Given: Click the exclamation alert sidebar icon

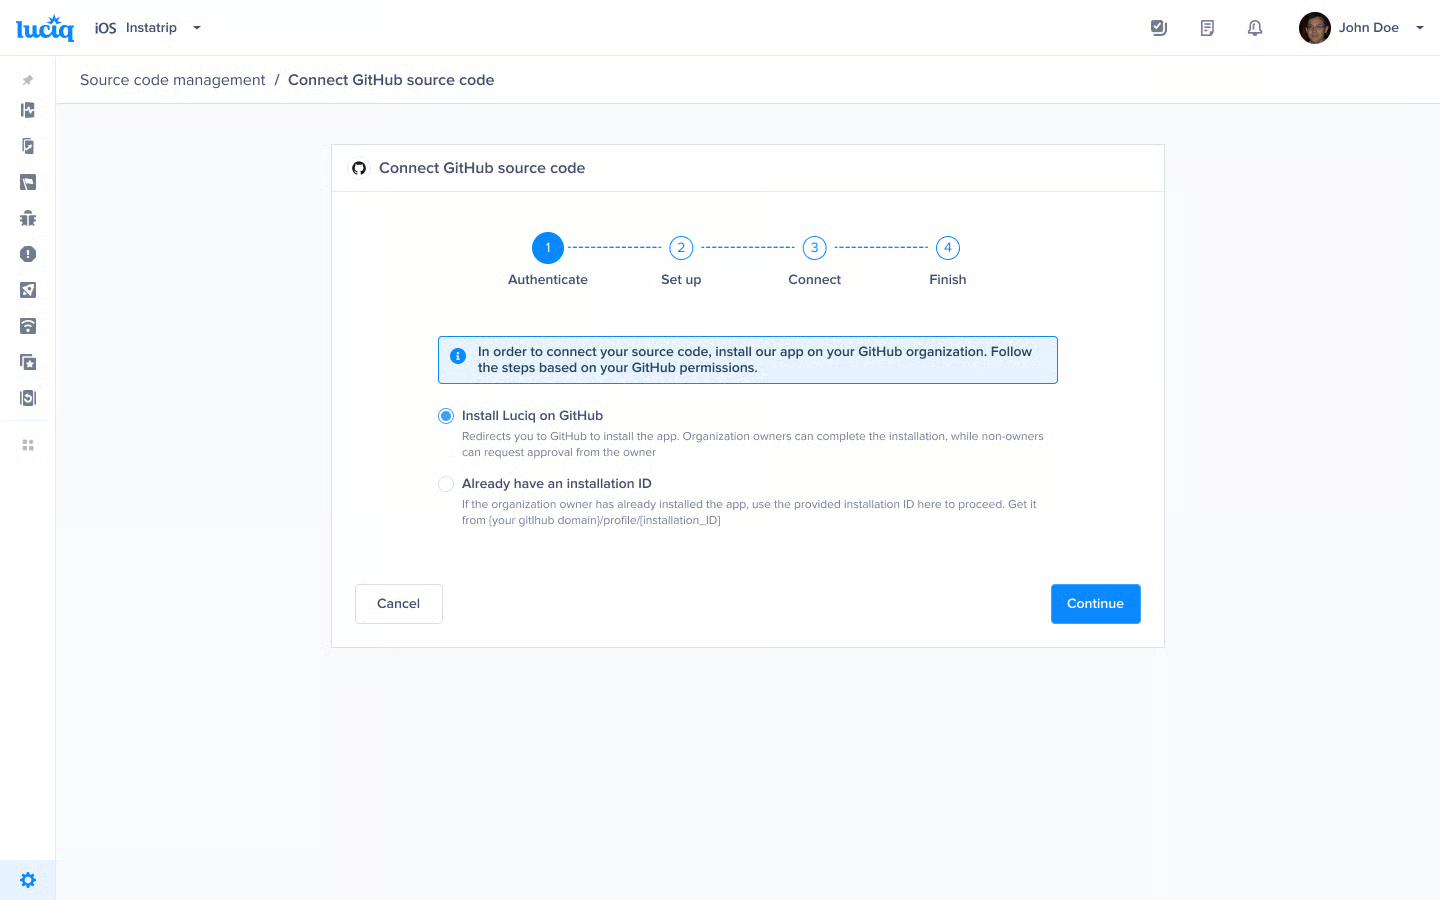Looking at the screenshot, I should tap(28, 254).
